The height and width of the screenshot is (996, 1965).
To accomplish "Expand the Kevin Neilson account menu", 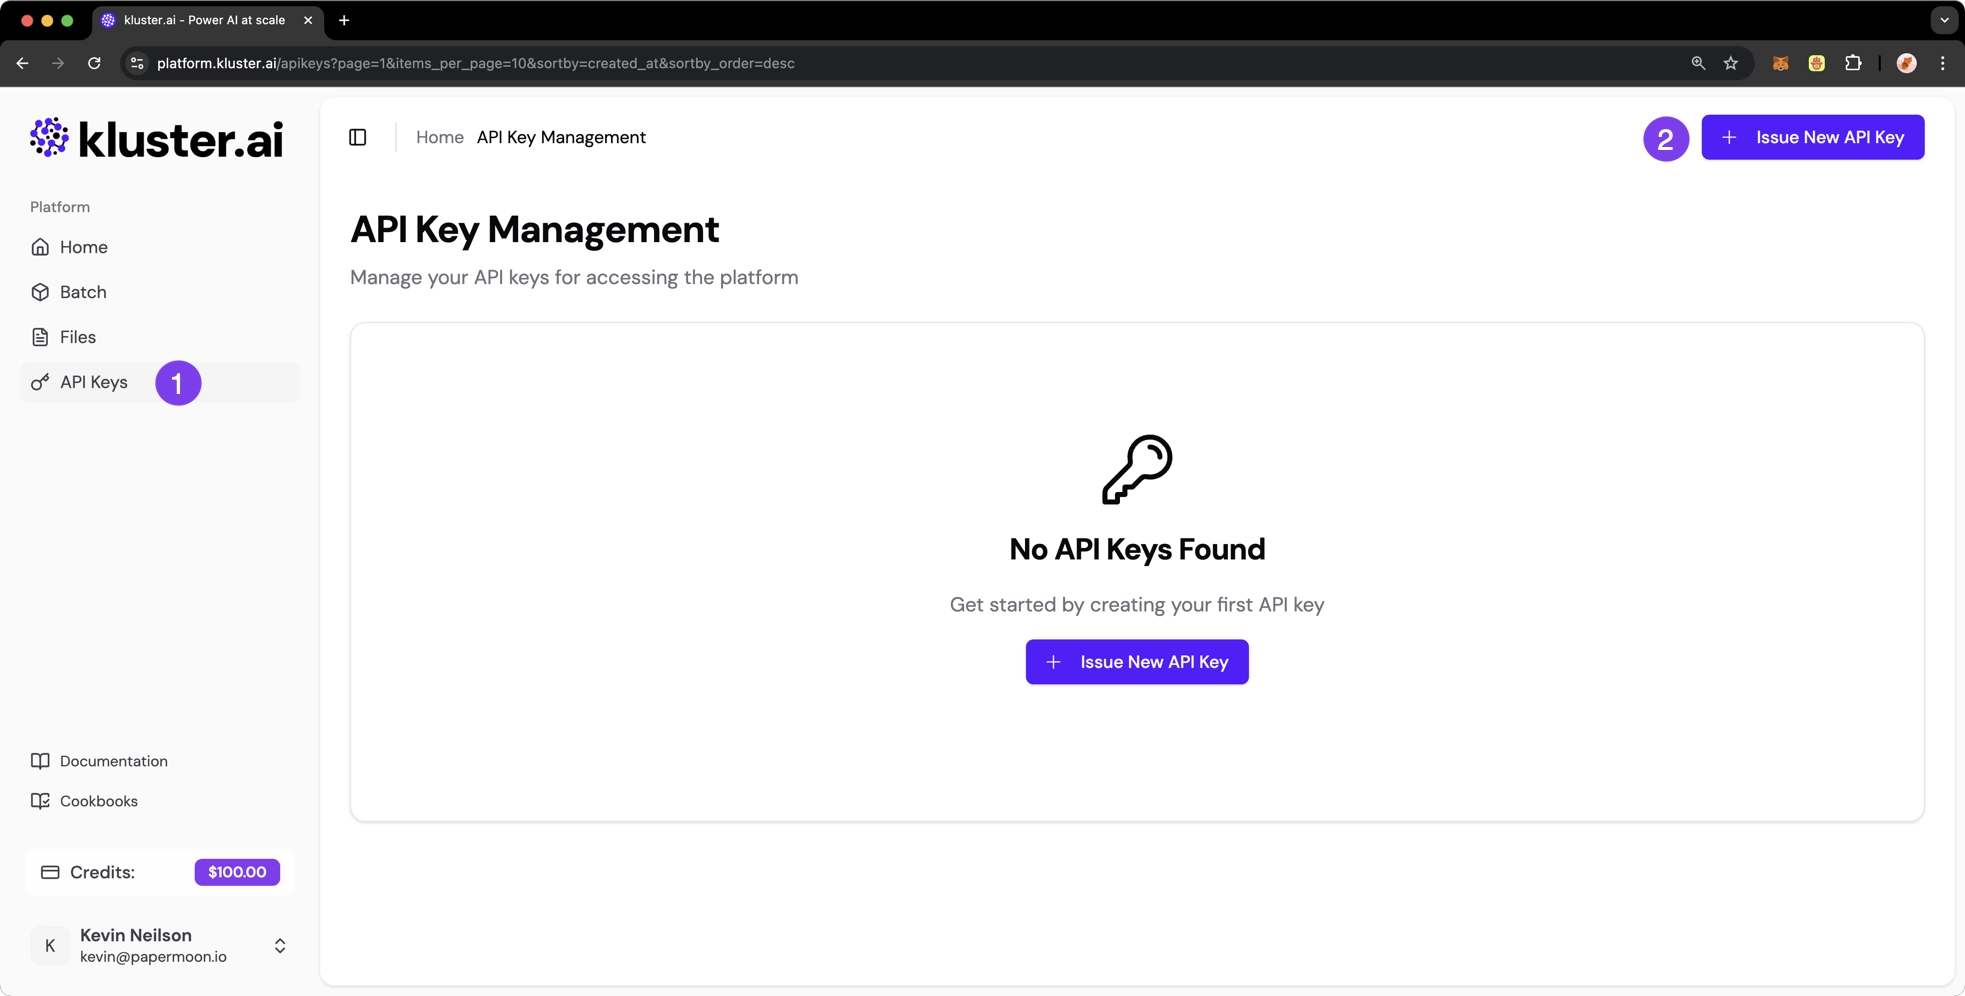I will tap(280, 946).
